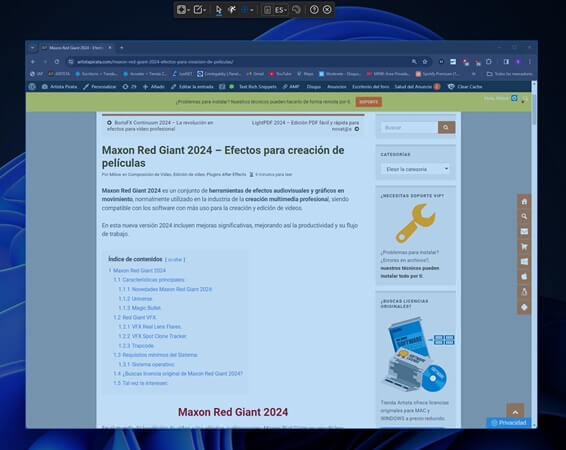Viewport: 566px width, 450px height.
Task: Jump to 1.1.3 Magic Bullet in contents
Action: pos(140,308)
